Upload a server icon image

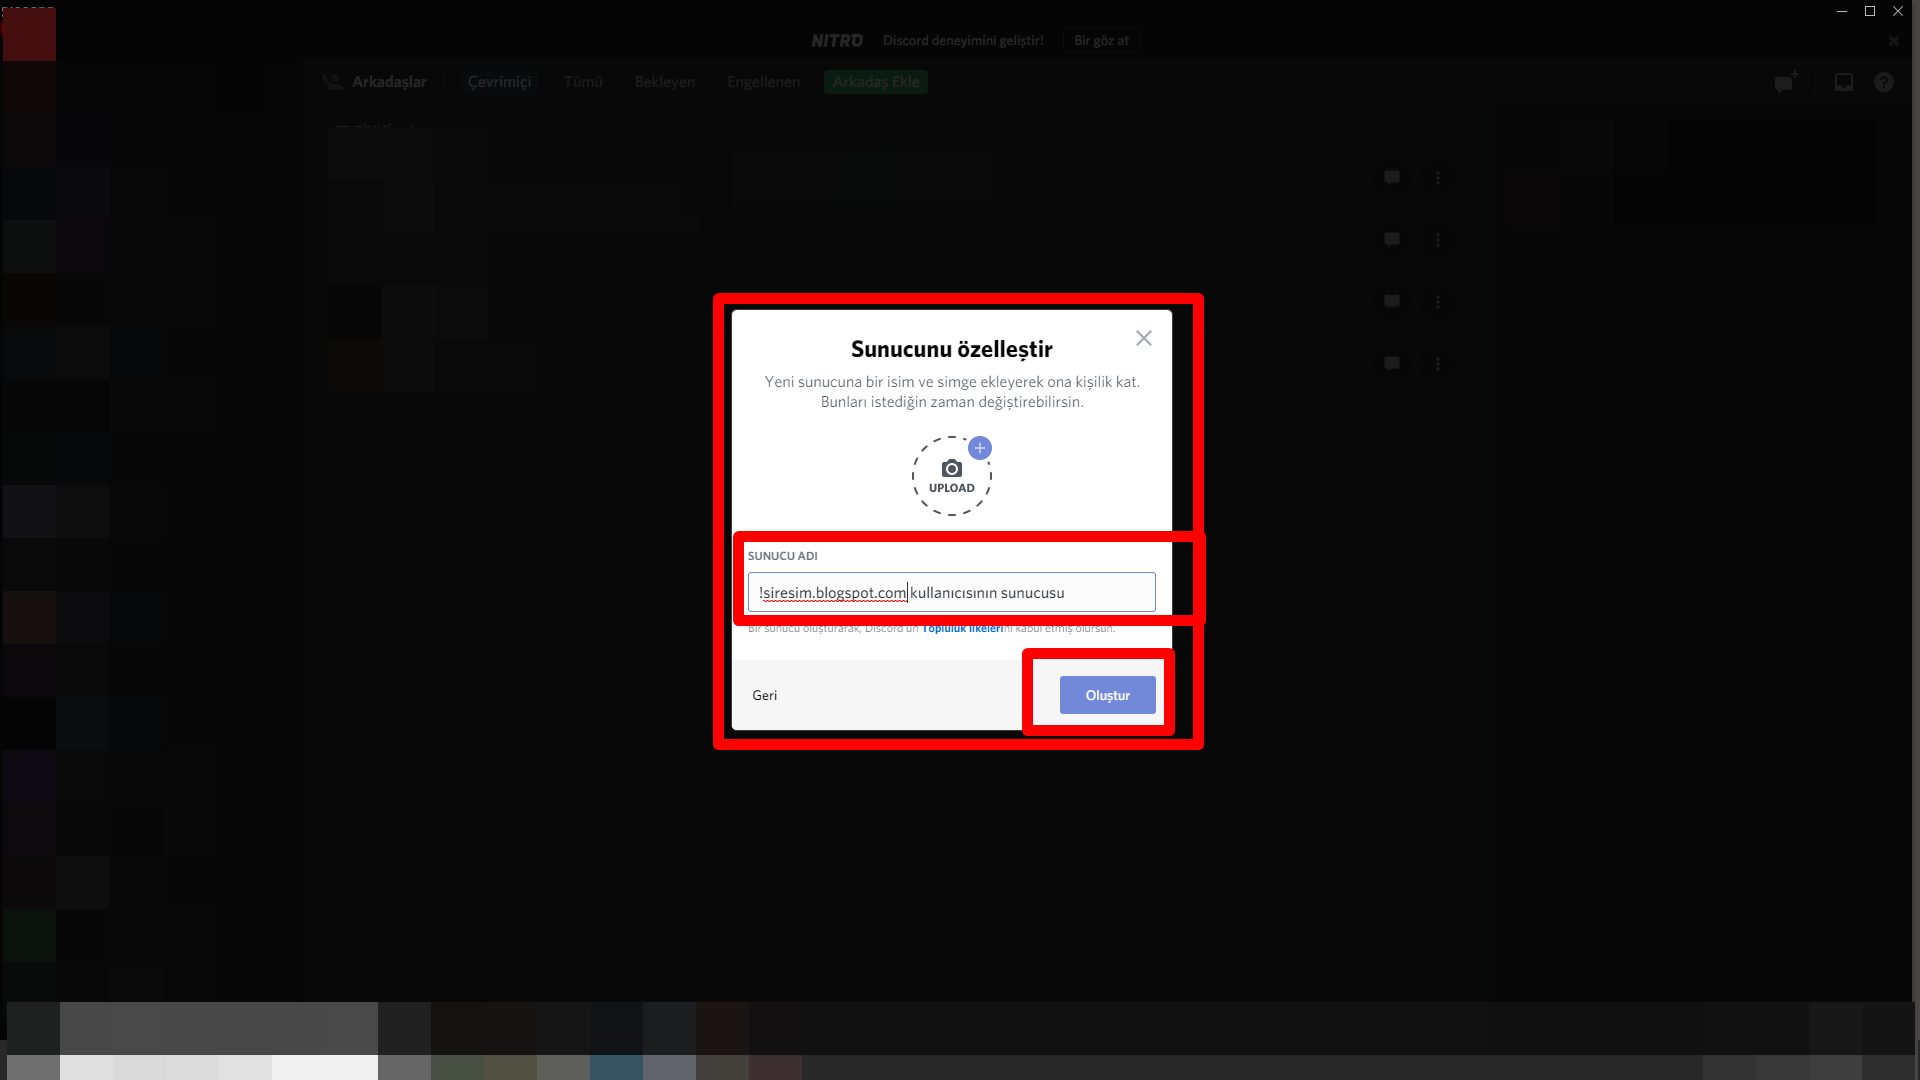click(x=951, y=476)
